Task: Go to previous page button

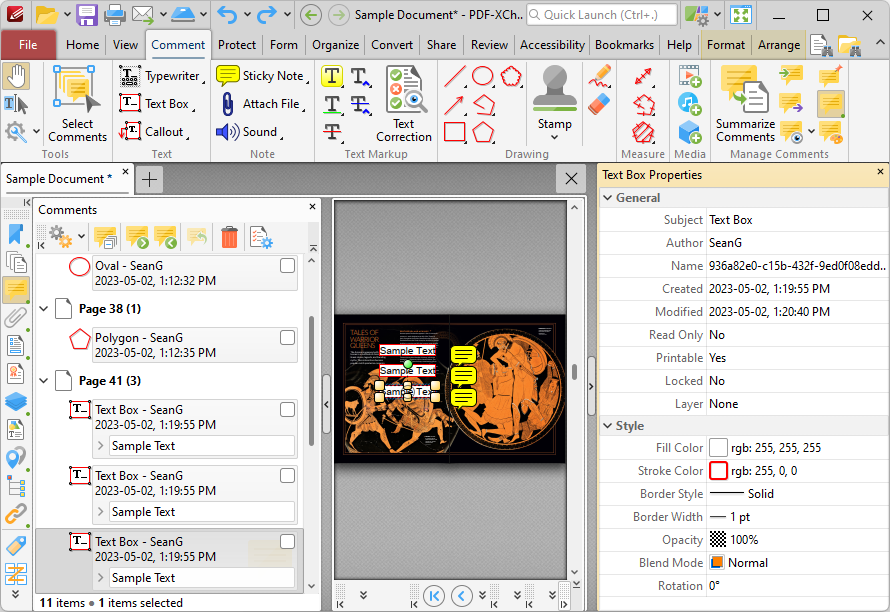Action: tap(461, 596)
